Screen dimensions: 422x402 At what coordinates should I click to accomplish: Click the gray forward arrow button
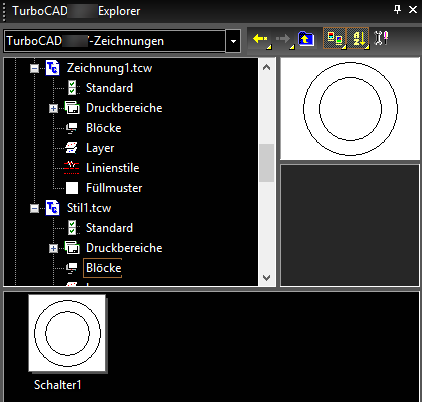[284, 39]
